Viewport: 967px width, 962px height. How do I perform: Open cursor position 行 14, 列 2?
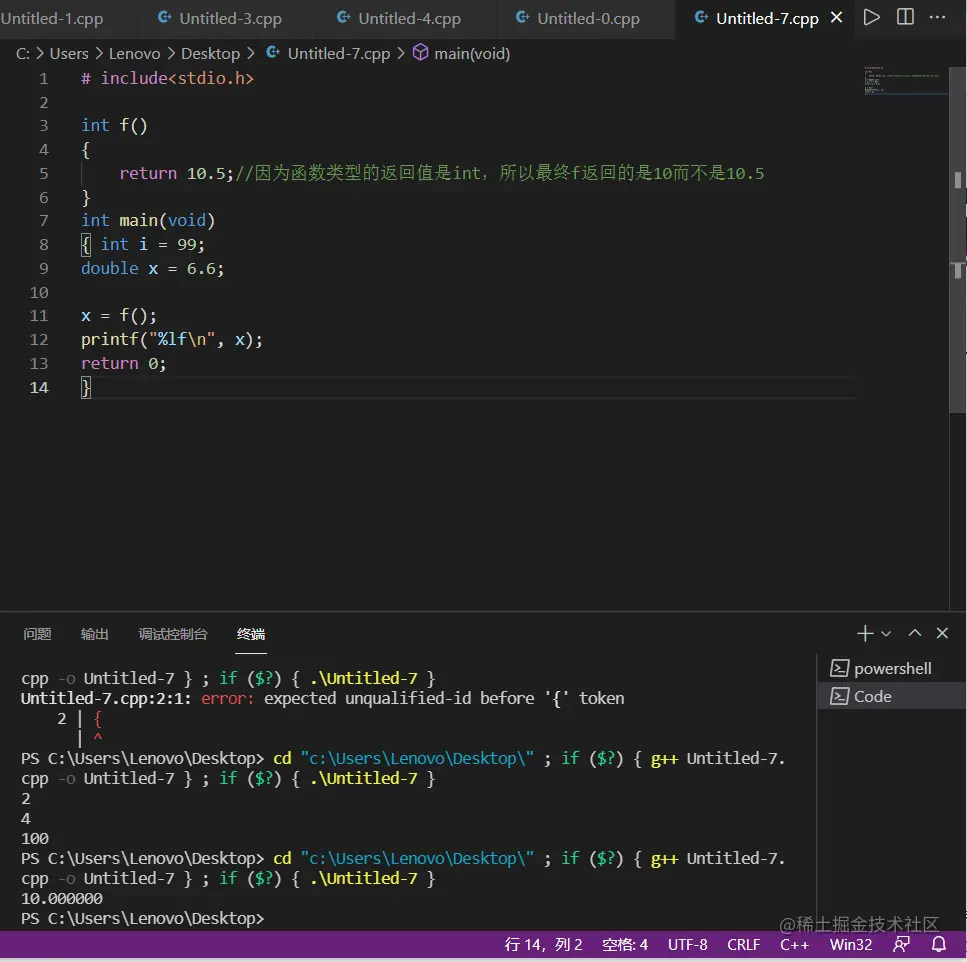(x=543, y=945)
